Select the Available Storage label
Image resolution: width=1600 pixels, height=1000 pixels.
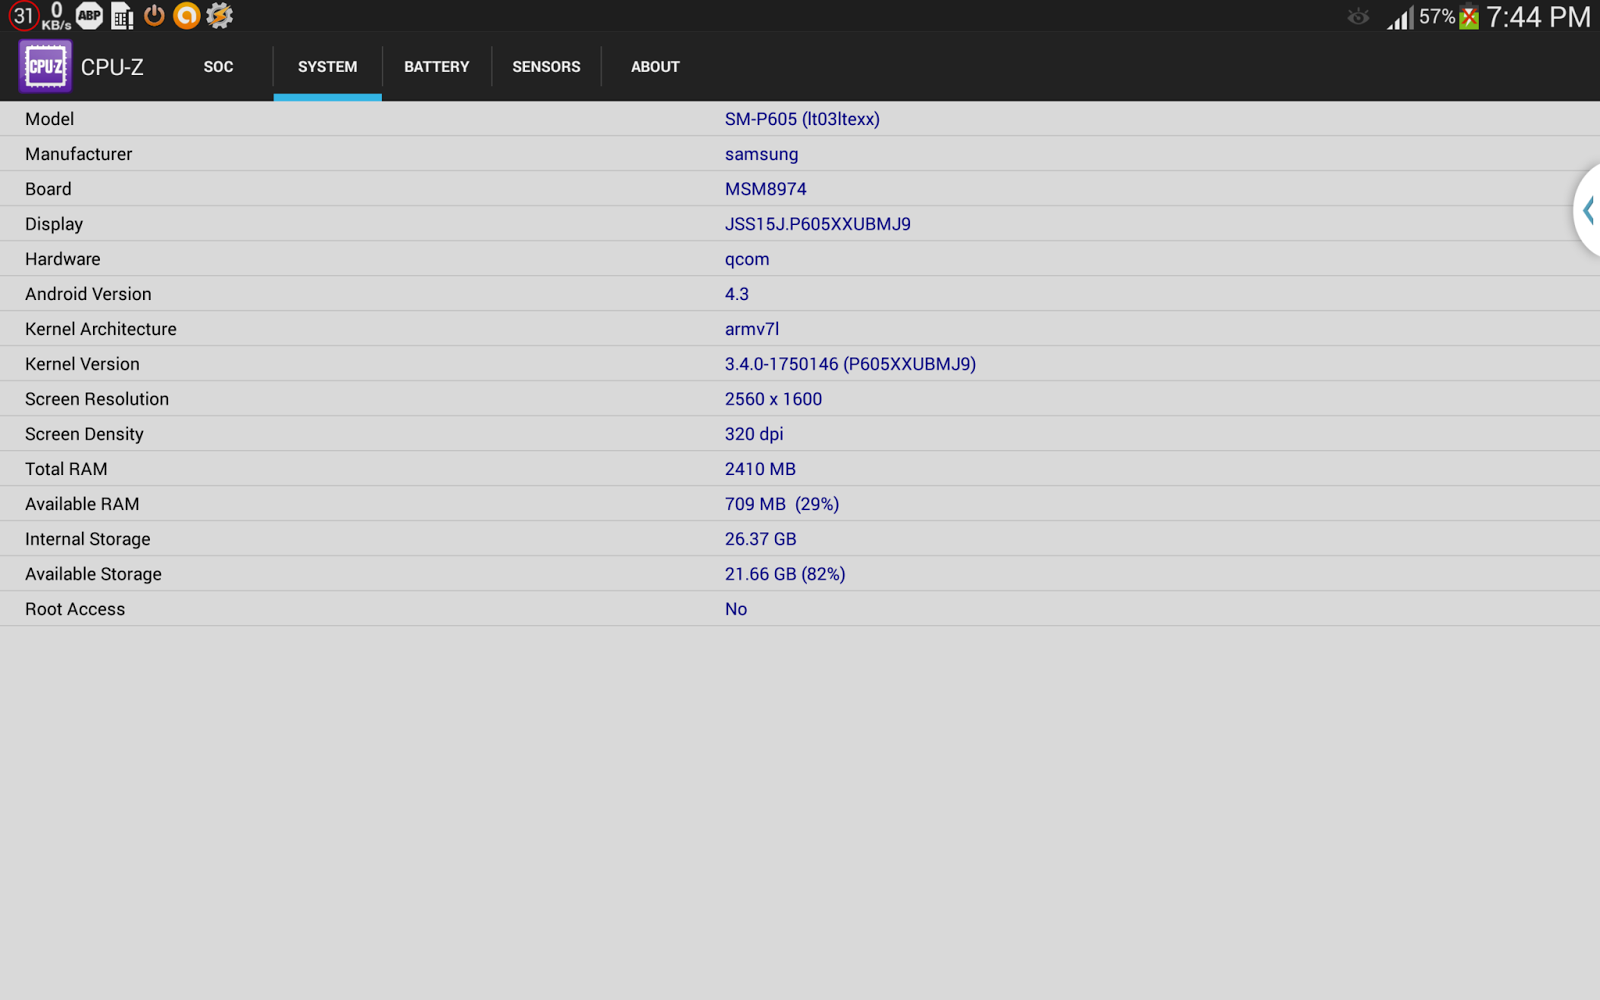pyautogui.click(x=93, y=574)
